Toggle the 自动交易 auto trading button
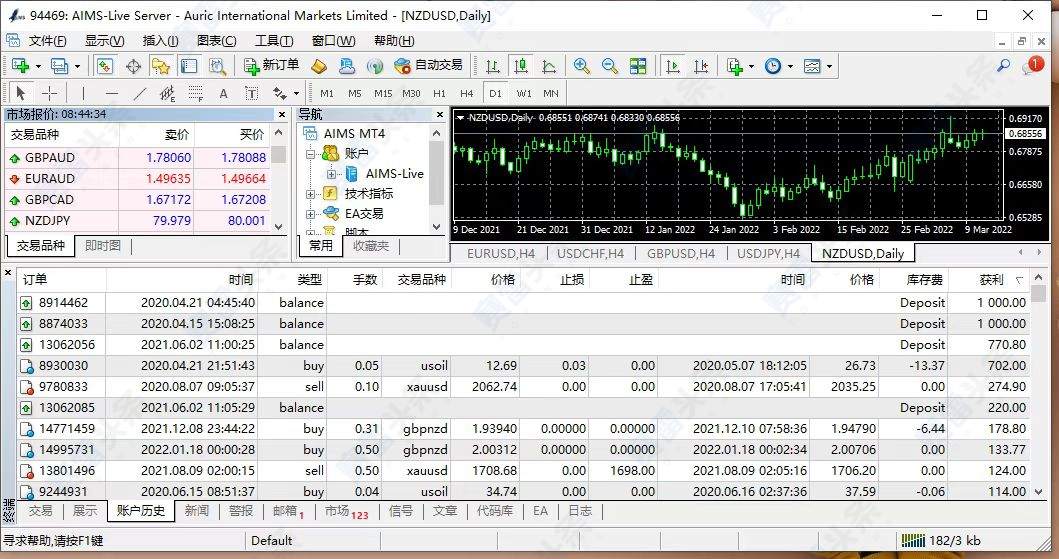This screenshot has width=1059, height=559. 429,65
